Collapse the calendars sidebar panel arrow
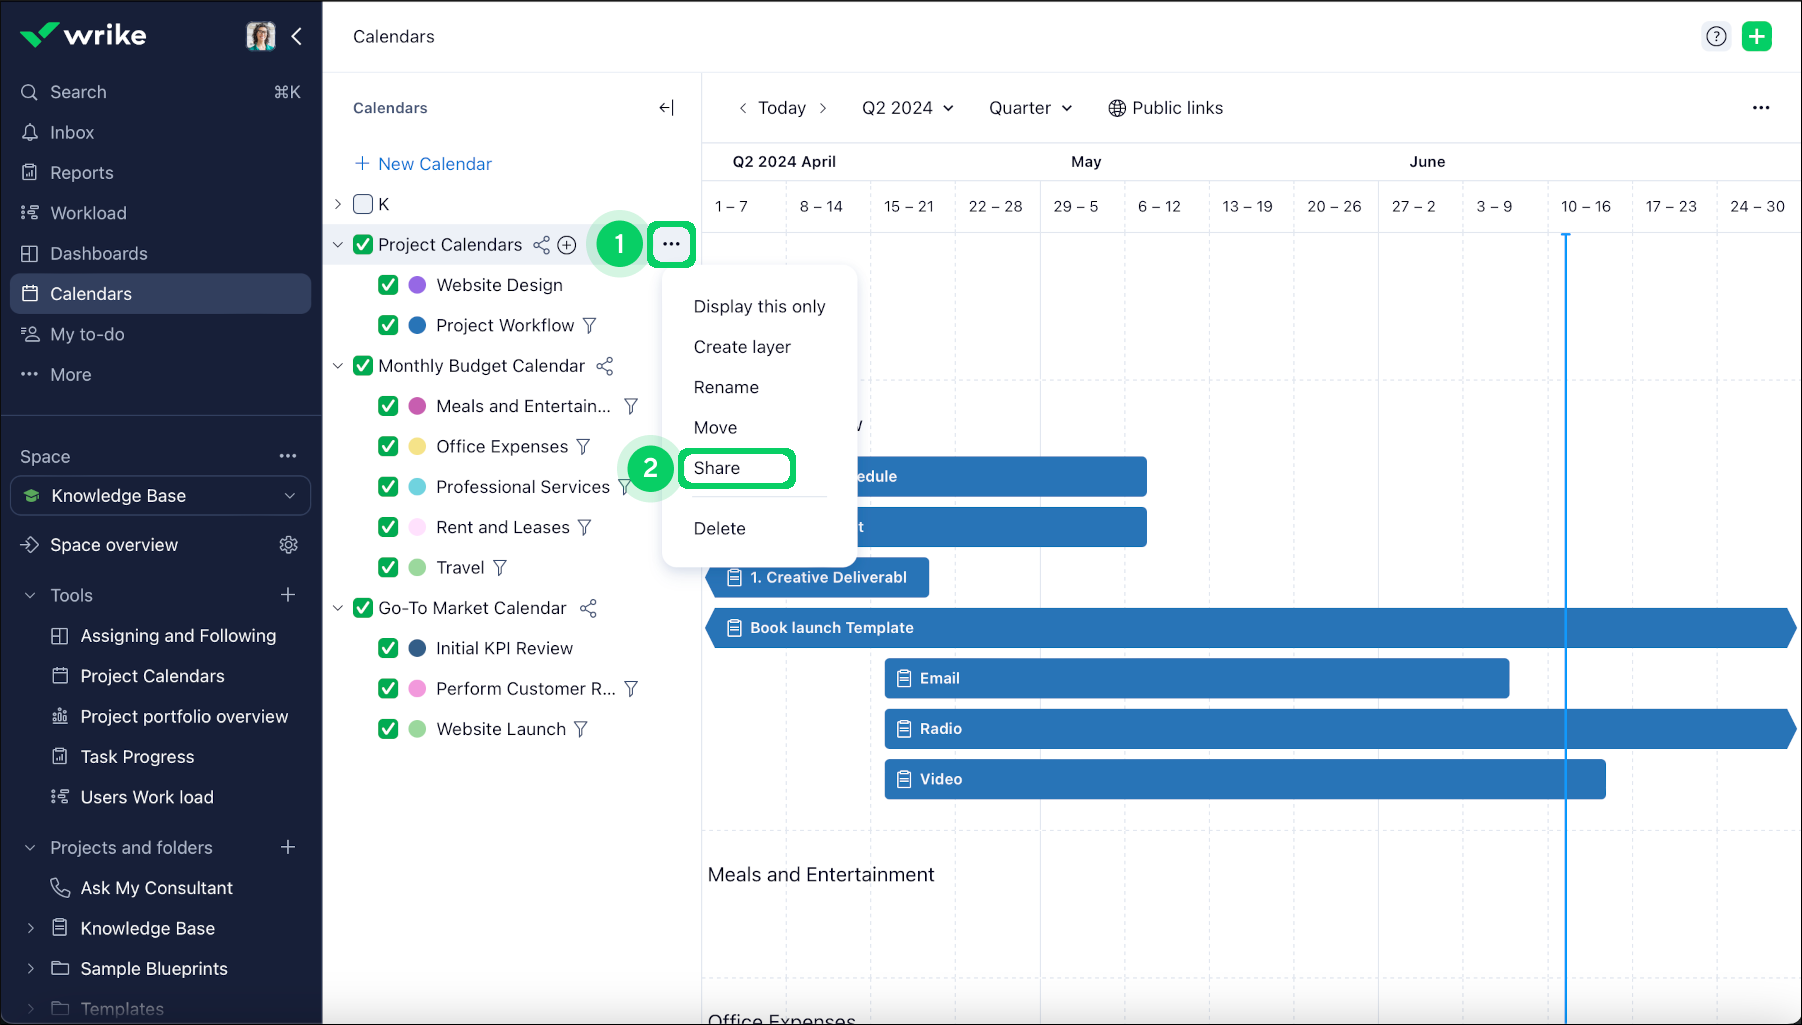This screenshot has height=1025, width=1802. click(666, 108)
